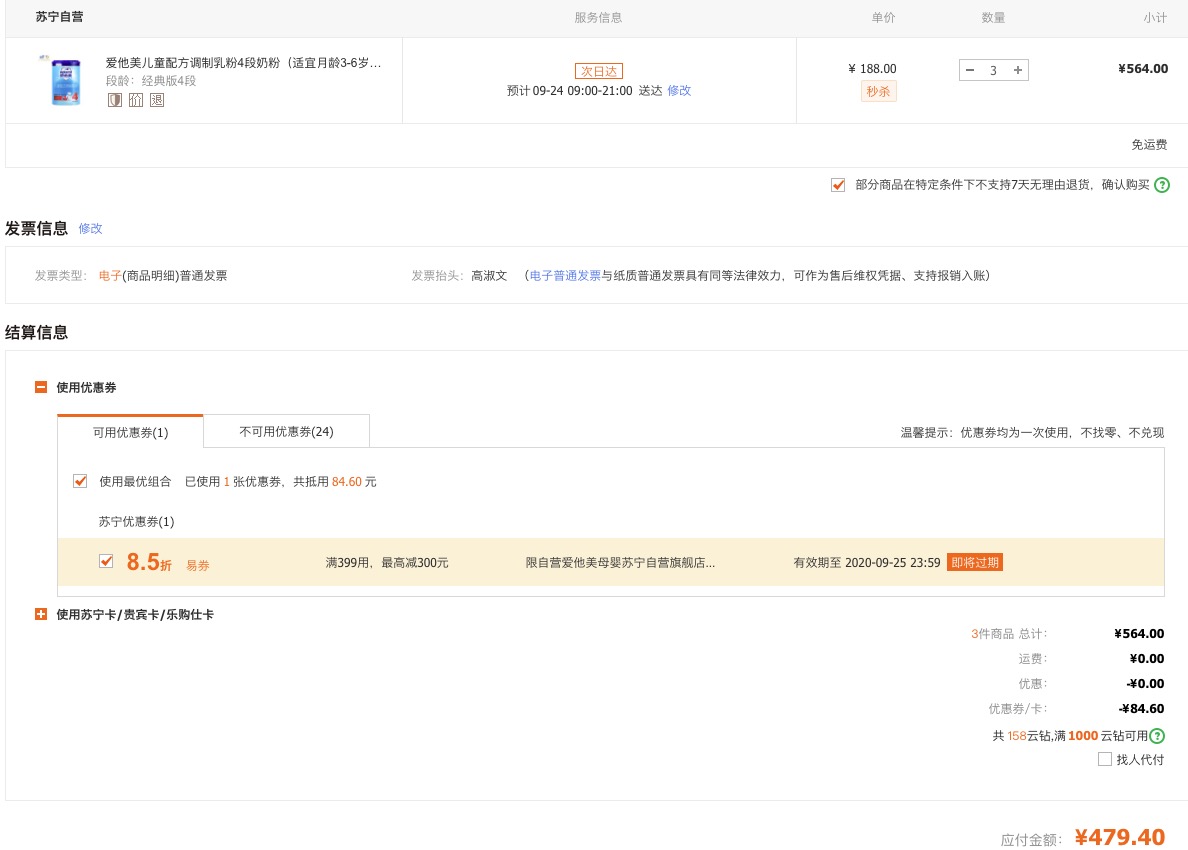Click the 秒杀 flash-sale tag
Screen dimensions: 1188x850
(x=878, y=92)
